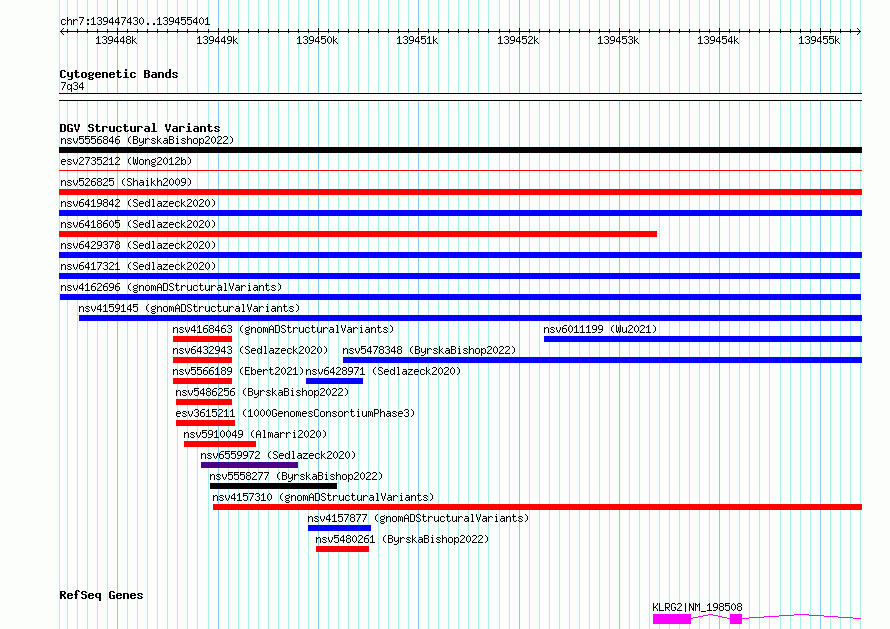Click nsv4157877 (gnomADStructuralVariants) label
The width and height of the screenshot is (890, 629).
[418, 518]
